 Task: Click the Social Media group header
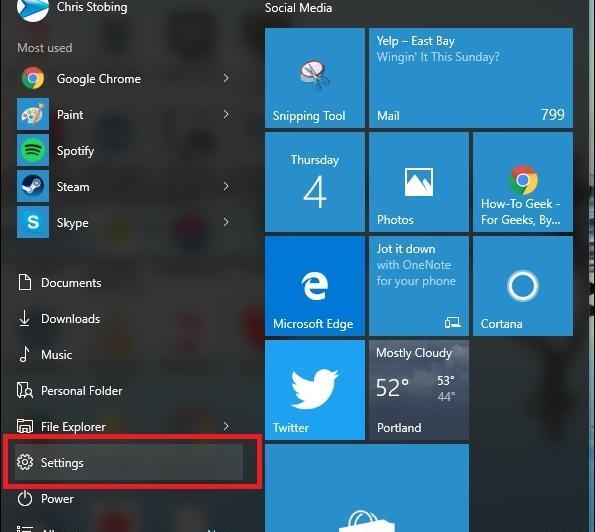[298, 8]
